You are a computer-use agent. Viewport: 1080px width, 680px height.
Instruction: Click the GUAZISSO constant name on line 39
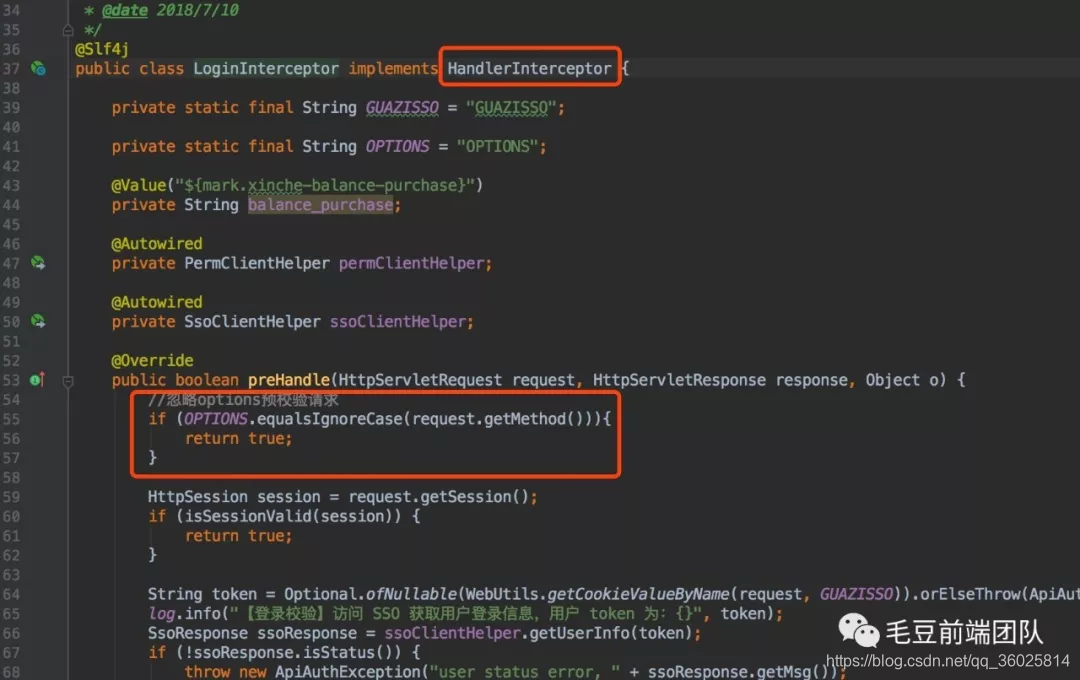402,108
